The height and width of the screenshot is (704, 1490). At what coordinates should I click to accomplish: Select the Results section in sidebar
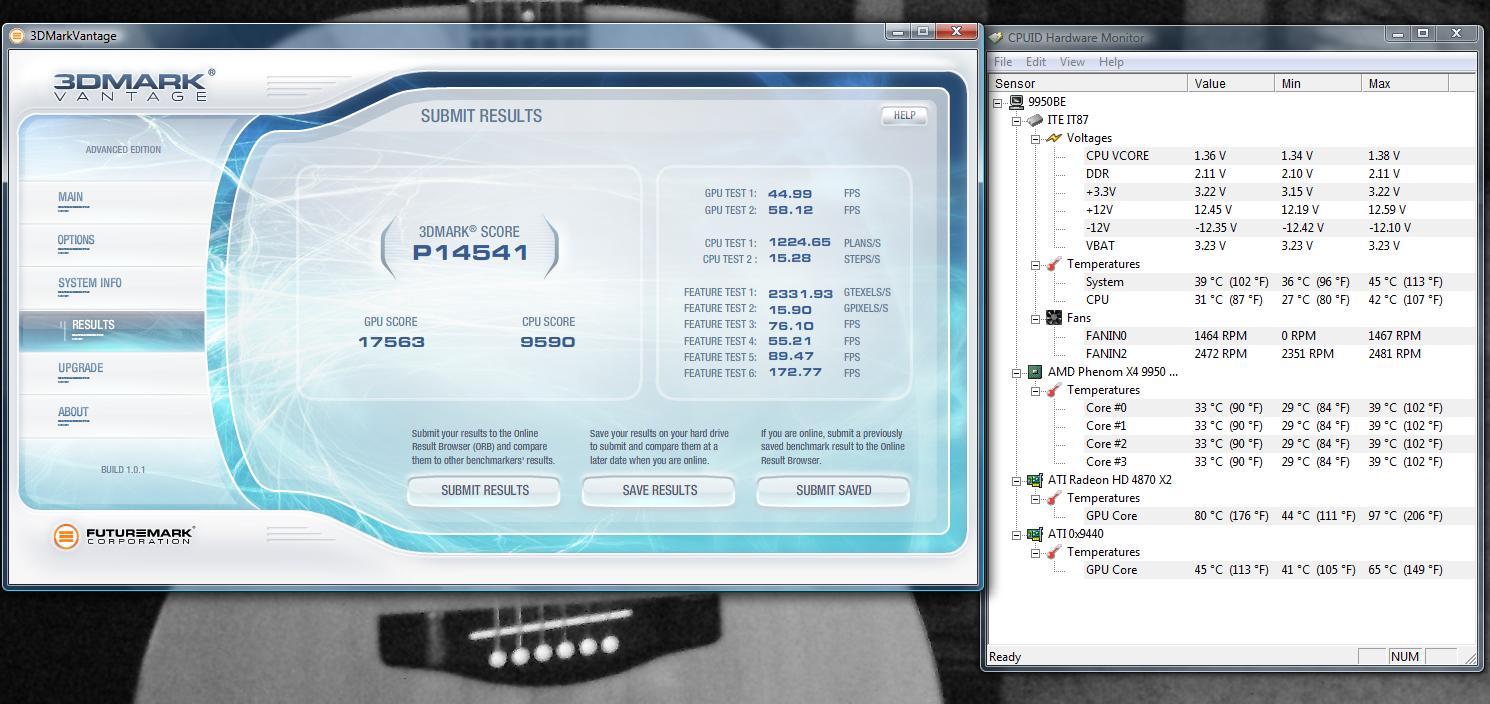112,331
